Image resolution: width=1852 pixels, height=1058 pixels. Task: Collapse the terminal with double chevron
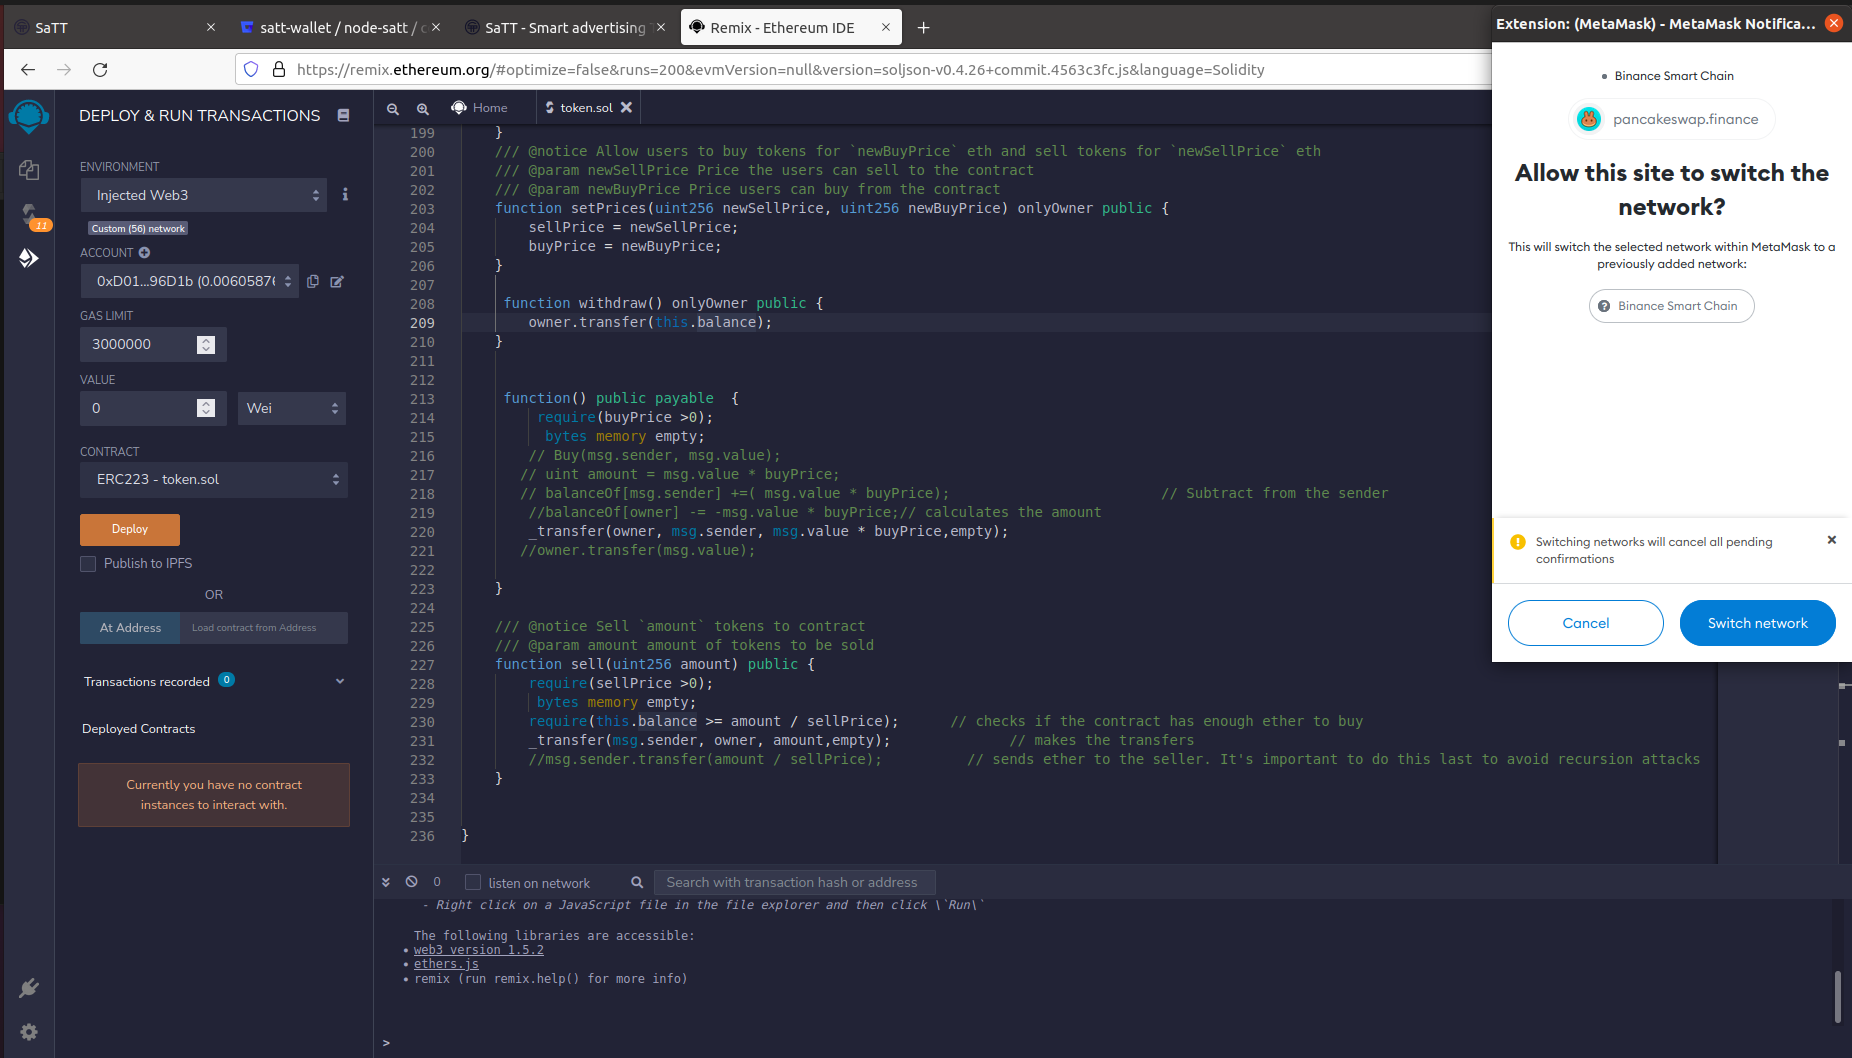(x=386, y=882)
